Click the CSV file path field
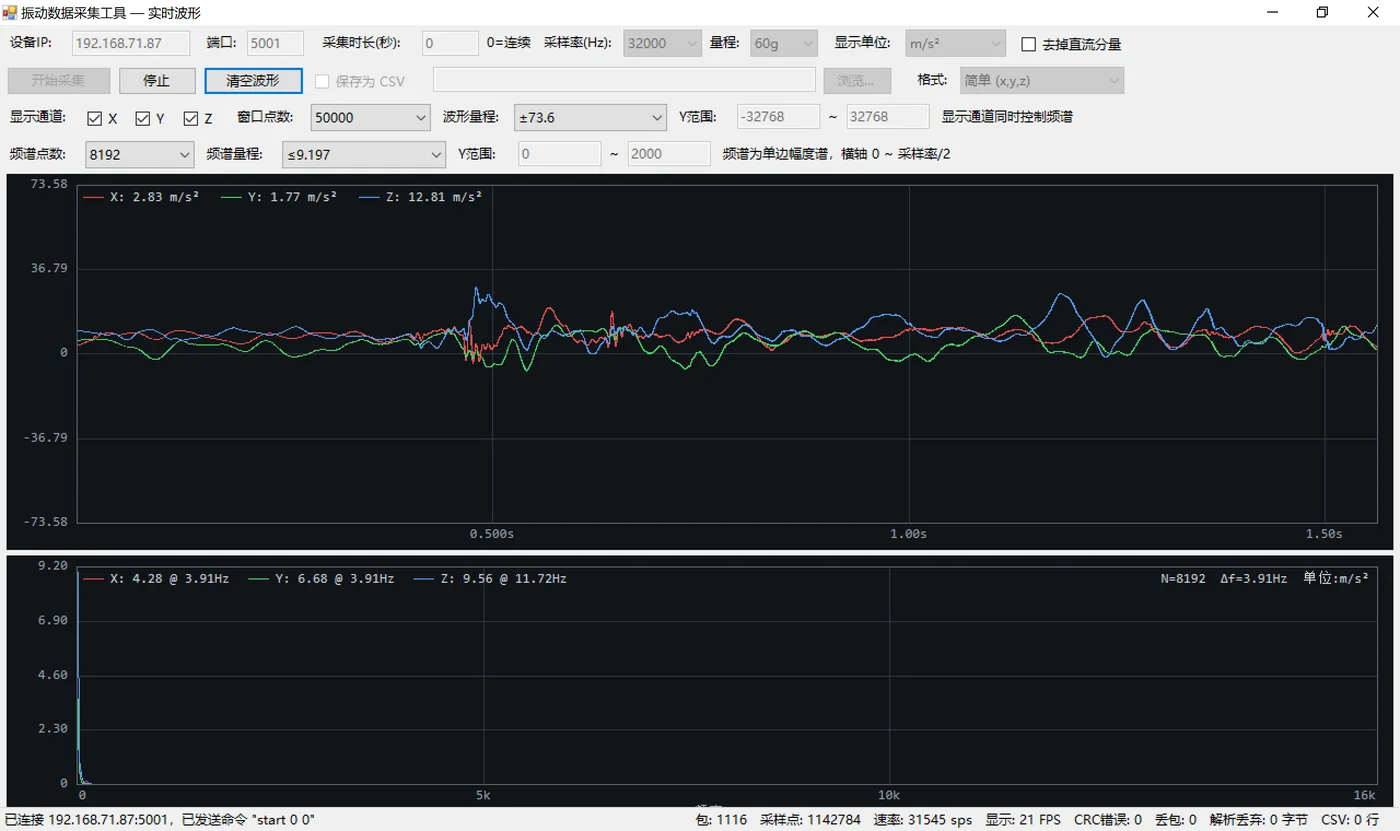The image size is (1400, 831). [x=624, y=80]
